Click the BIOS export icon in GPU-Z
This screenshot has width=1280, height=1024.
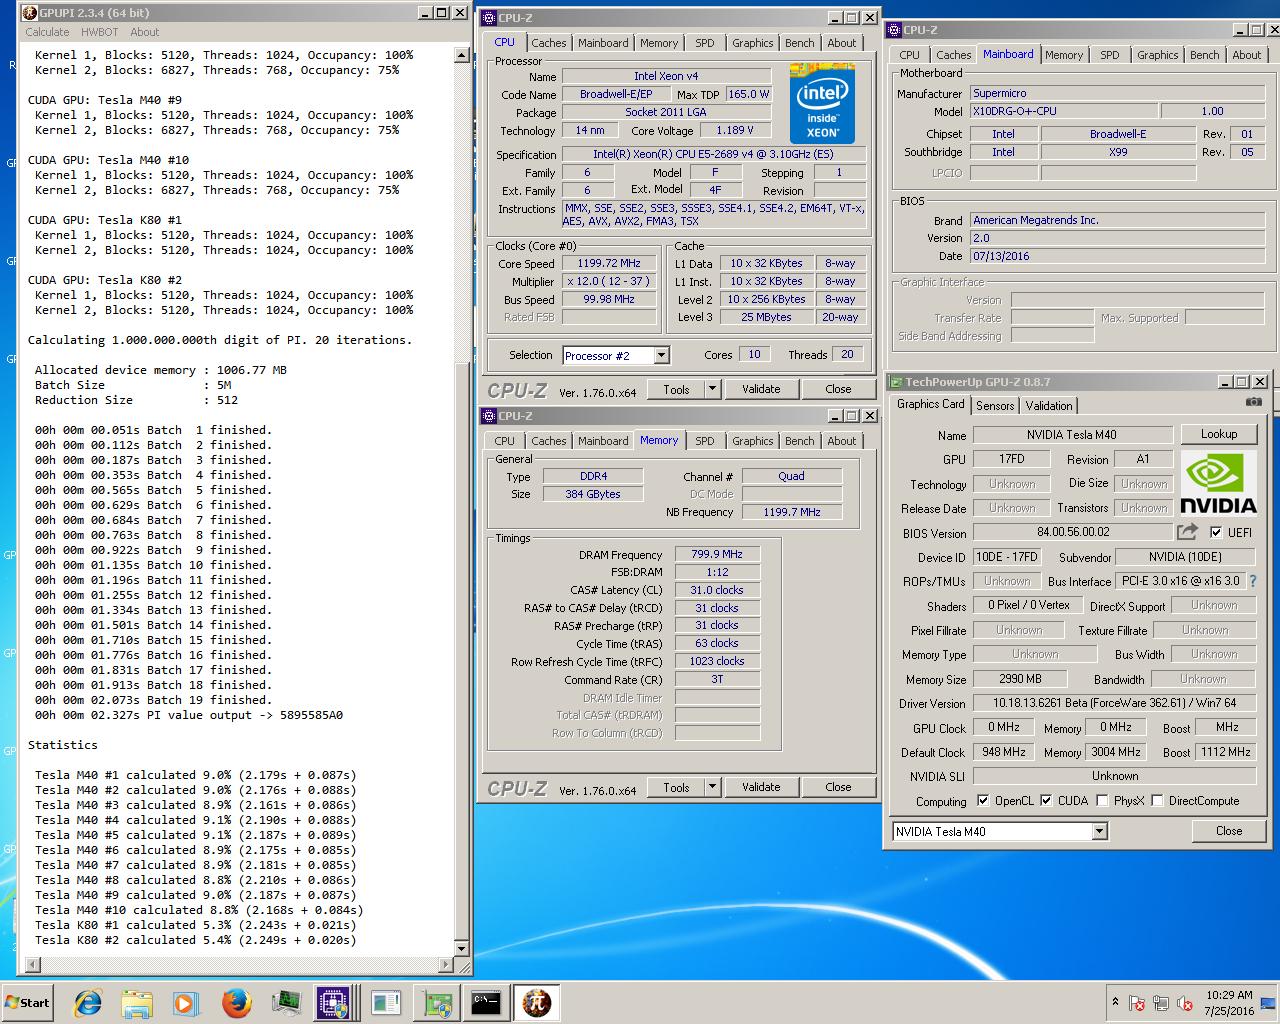point(1187,532)
